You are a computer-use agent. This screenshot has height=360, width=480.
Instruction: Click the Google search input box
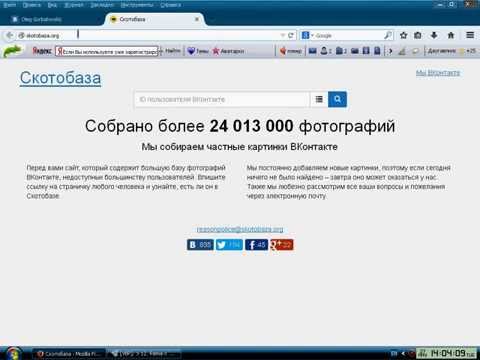348,35
